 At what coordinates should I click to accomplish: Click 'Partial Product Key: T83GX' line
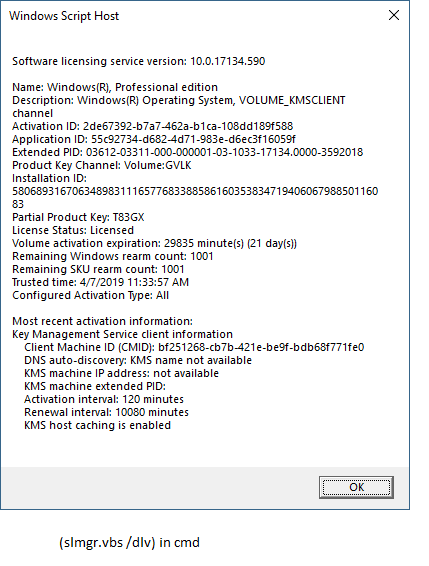[x=78, y=217]
